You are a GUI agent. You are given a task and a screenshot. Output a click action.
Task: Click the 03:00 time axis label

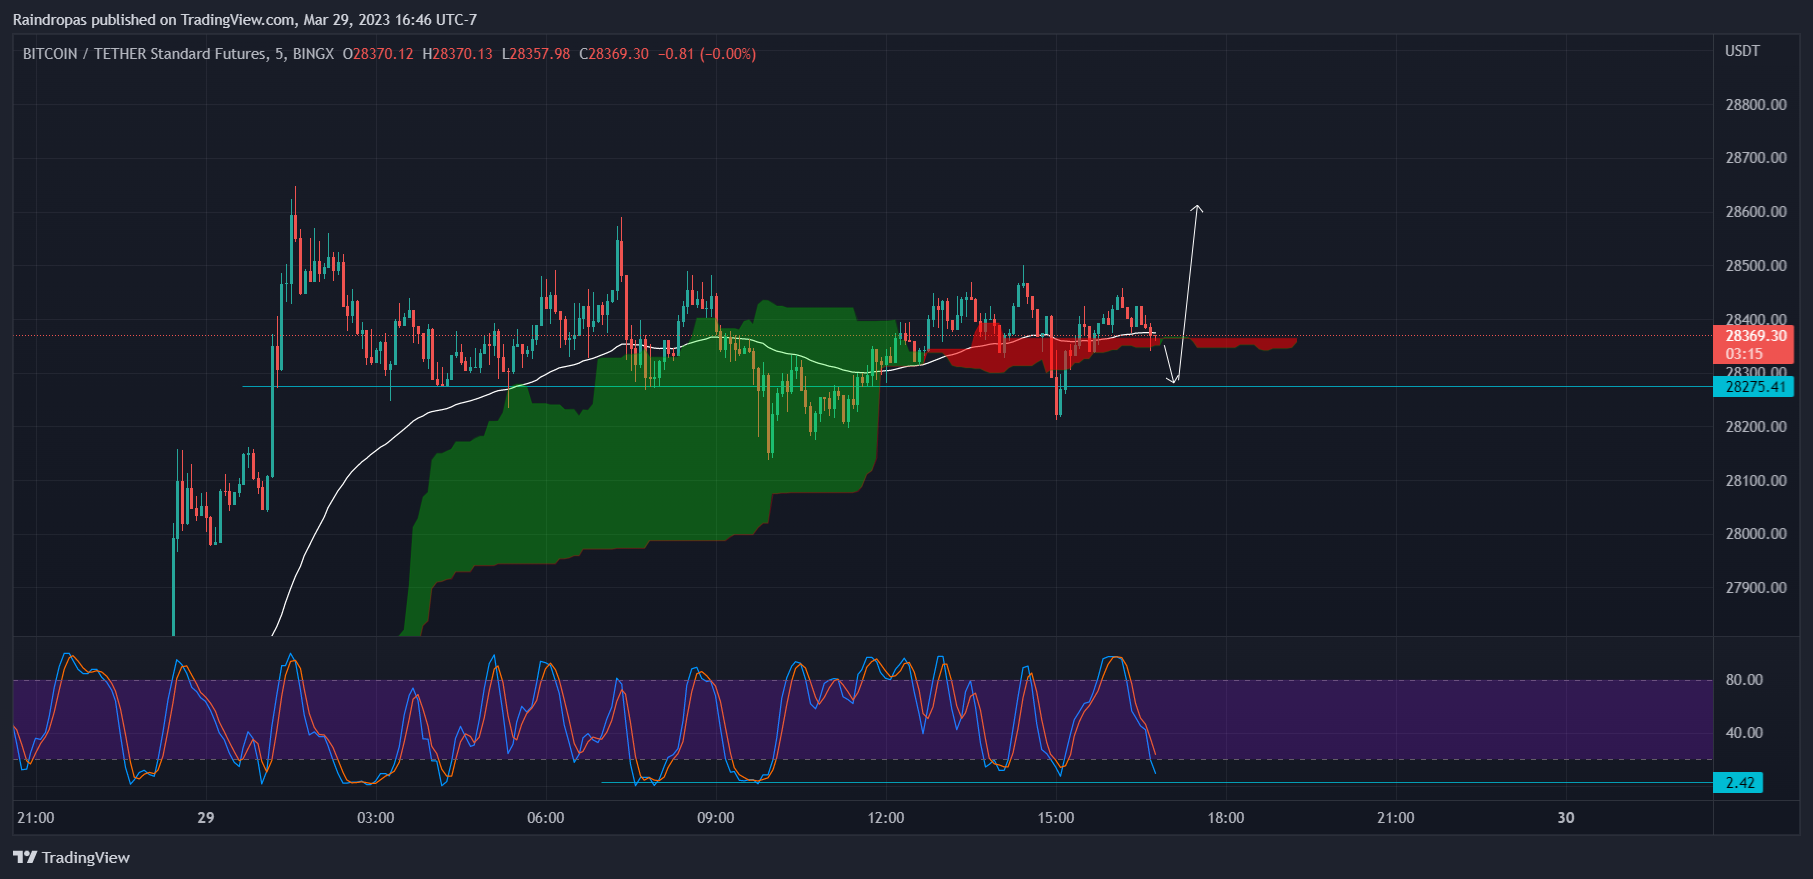click(x=376, y=818)
